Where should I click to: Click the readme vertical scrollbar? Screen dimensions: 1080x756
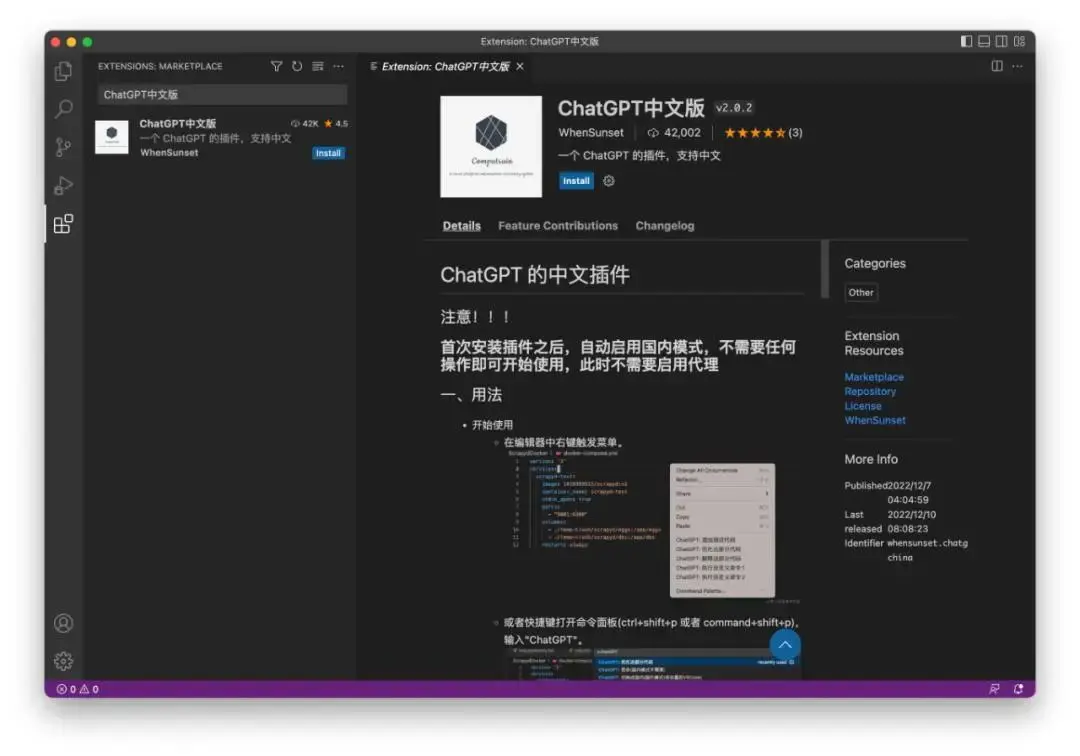coord(824,269)
